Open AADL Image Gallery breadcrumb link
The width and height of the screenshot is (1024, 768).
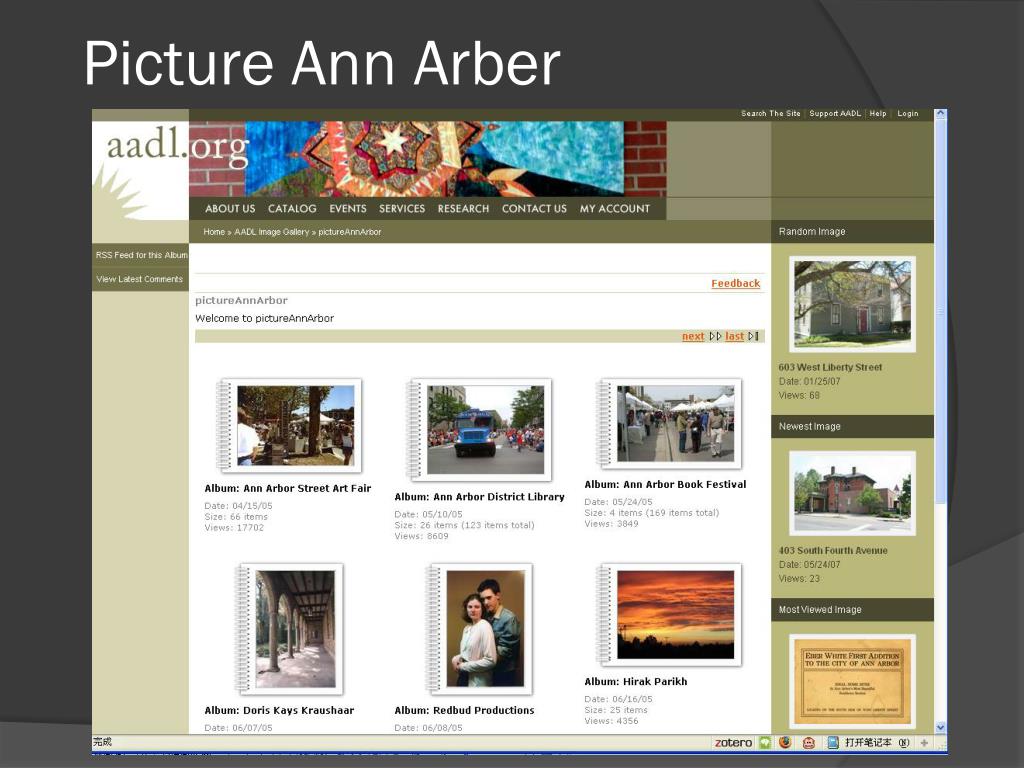[x=272, y=232]
